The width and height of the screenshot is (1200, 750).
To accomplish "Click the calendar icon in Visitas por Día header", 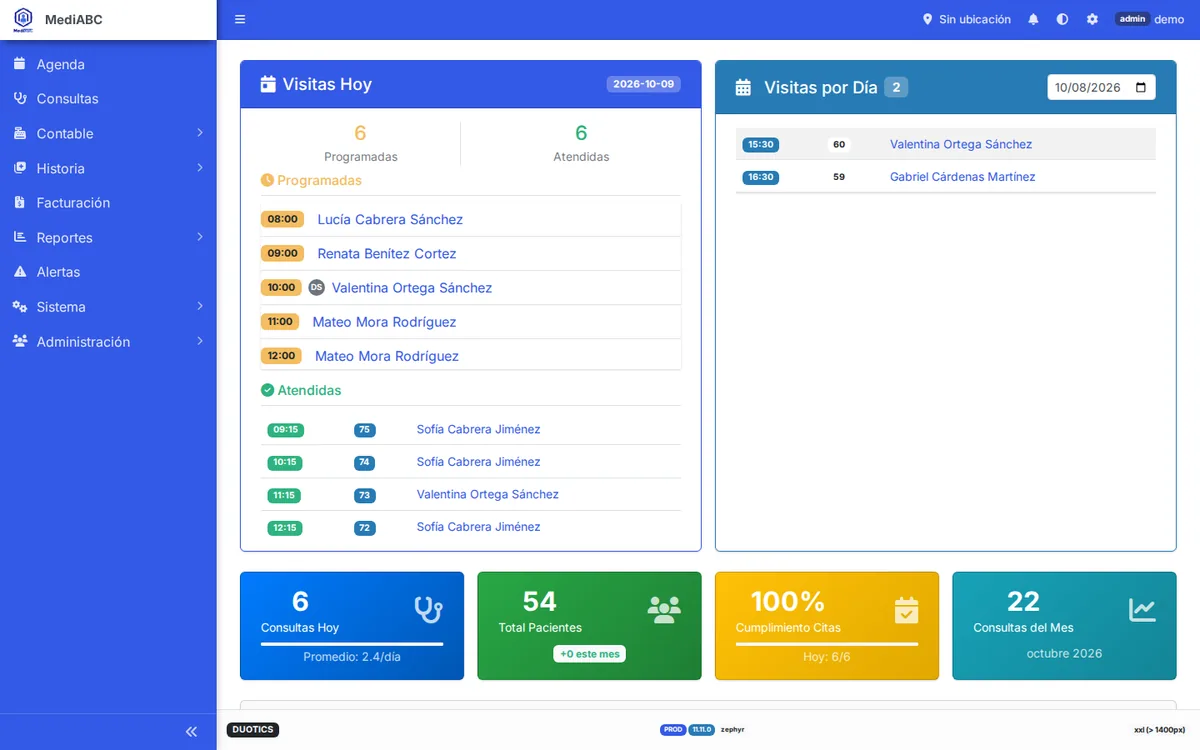I will point(743,88).
